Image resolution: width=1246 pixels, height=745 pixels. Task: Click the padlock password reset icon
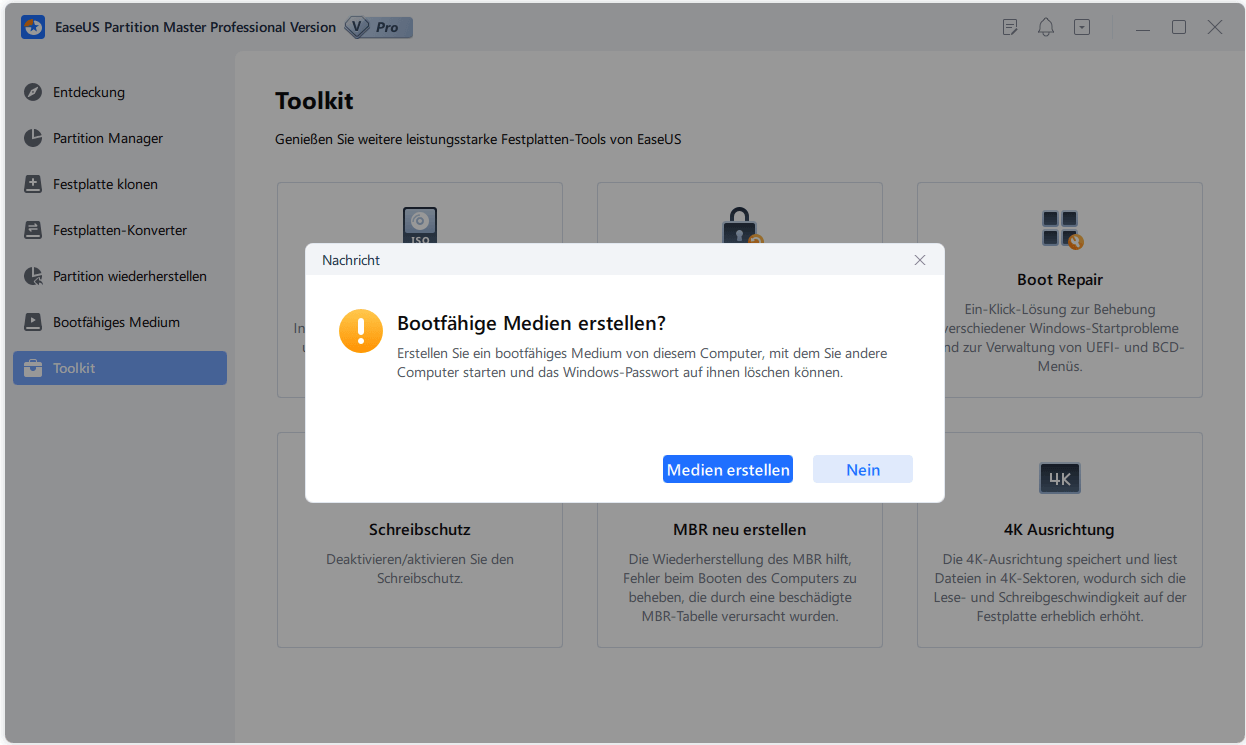741,227
